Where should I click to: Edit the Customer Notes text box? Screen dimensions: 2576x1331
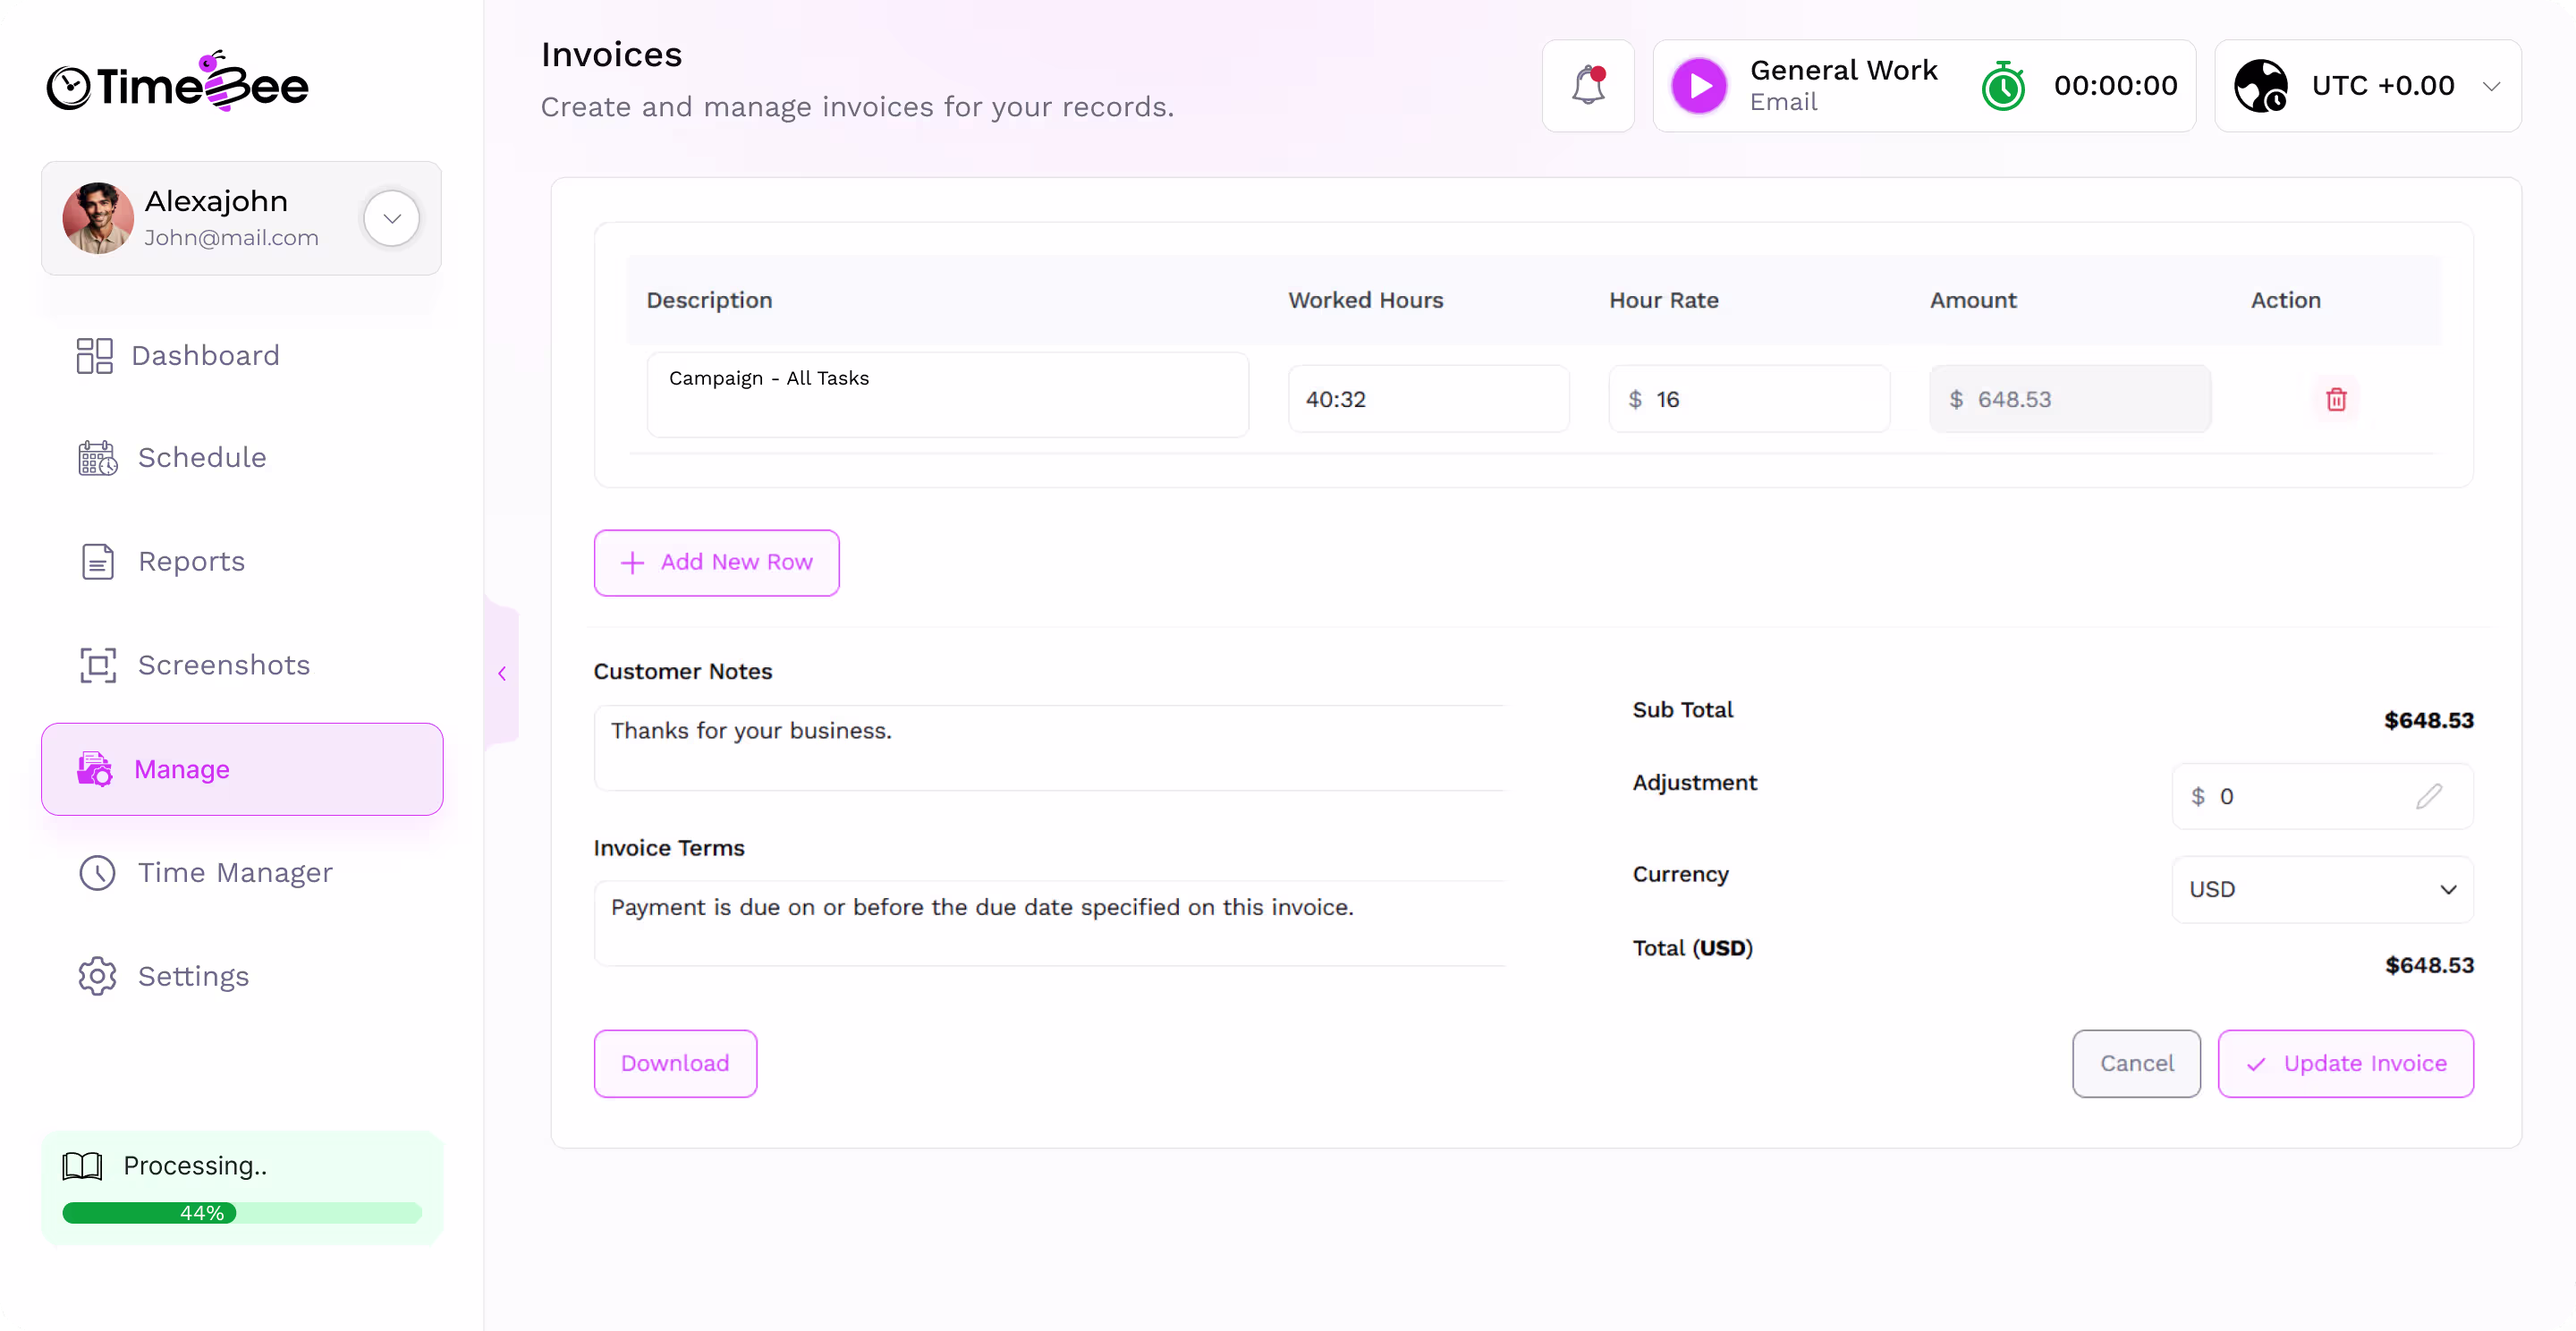click(1050, 748)
